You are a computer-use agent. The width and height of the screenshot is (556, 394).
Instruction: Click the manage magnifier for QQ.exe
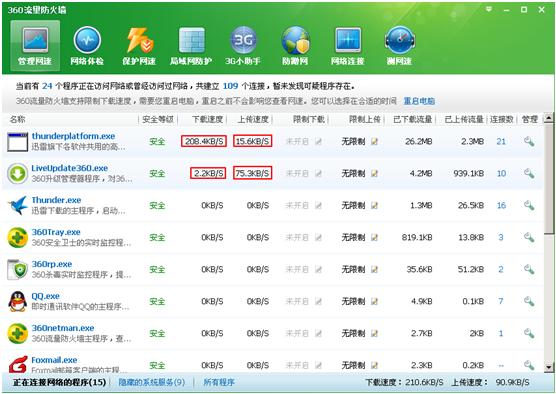(x=529, y=301)
